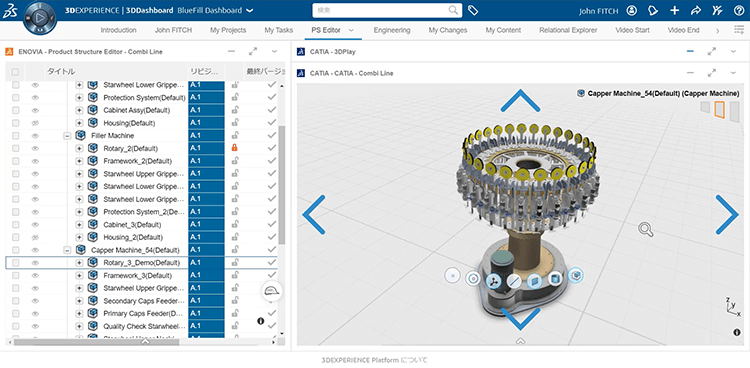Click the right navigation arrow in 3D viewer
This screenshot has height=368, width=750.
click(x=727, y=214)
